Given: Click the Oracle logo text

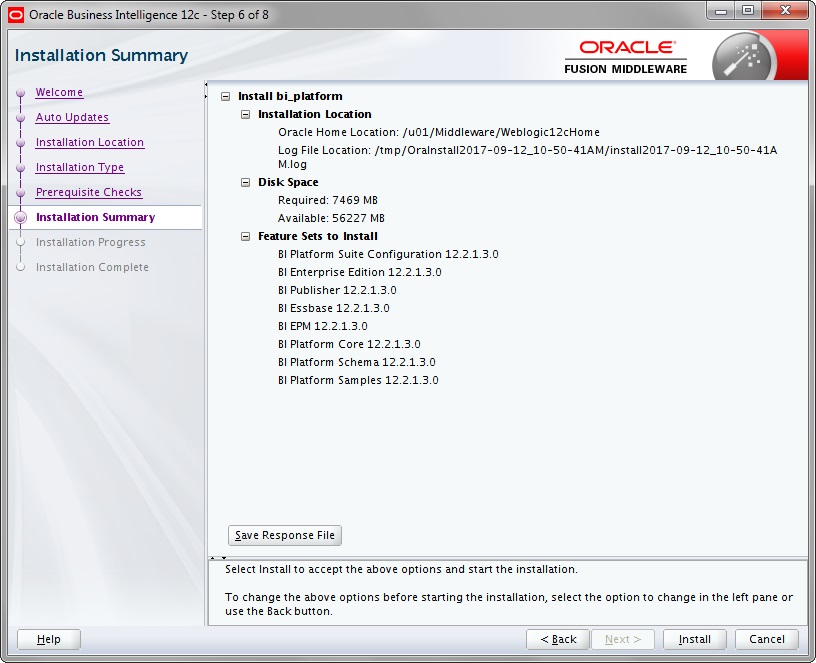Looking at the screenshot, I should pyautogui.click(x=627, y=47).
